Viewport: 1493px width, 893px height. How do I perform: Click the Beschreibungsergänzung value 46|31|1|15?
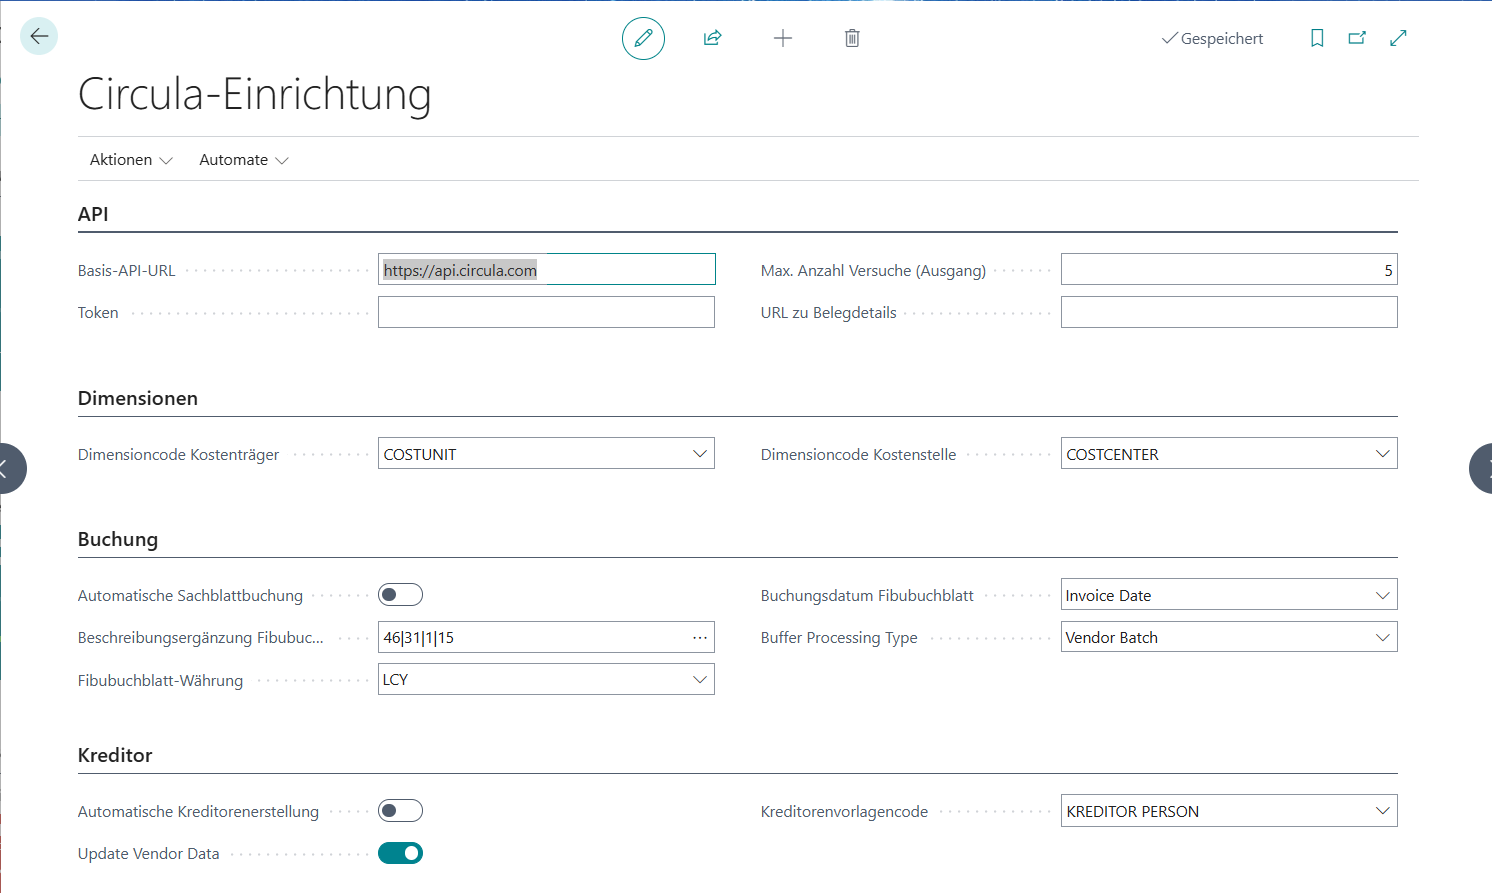418,638
